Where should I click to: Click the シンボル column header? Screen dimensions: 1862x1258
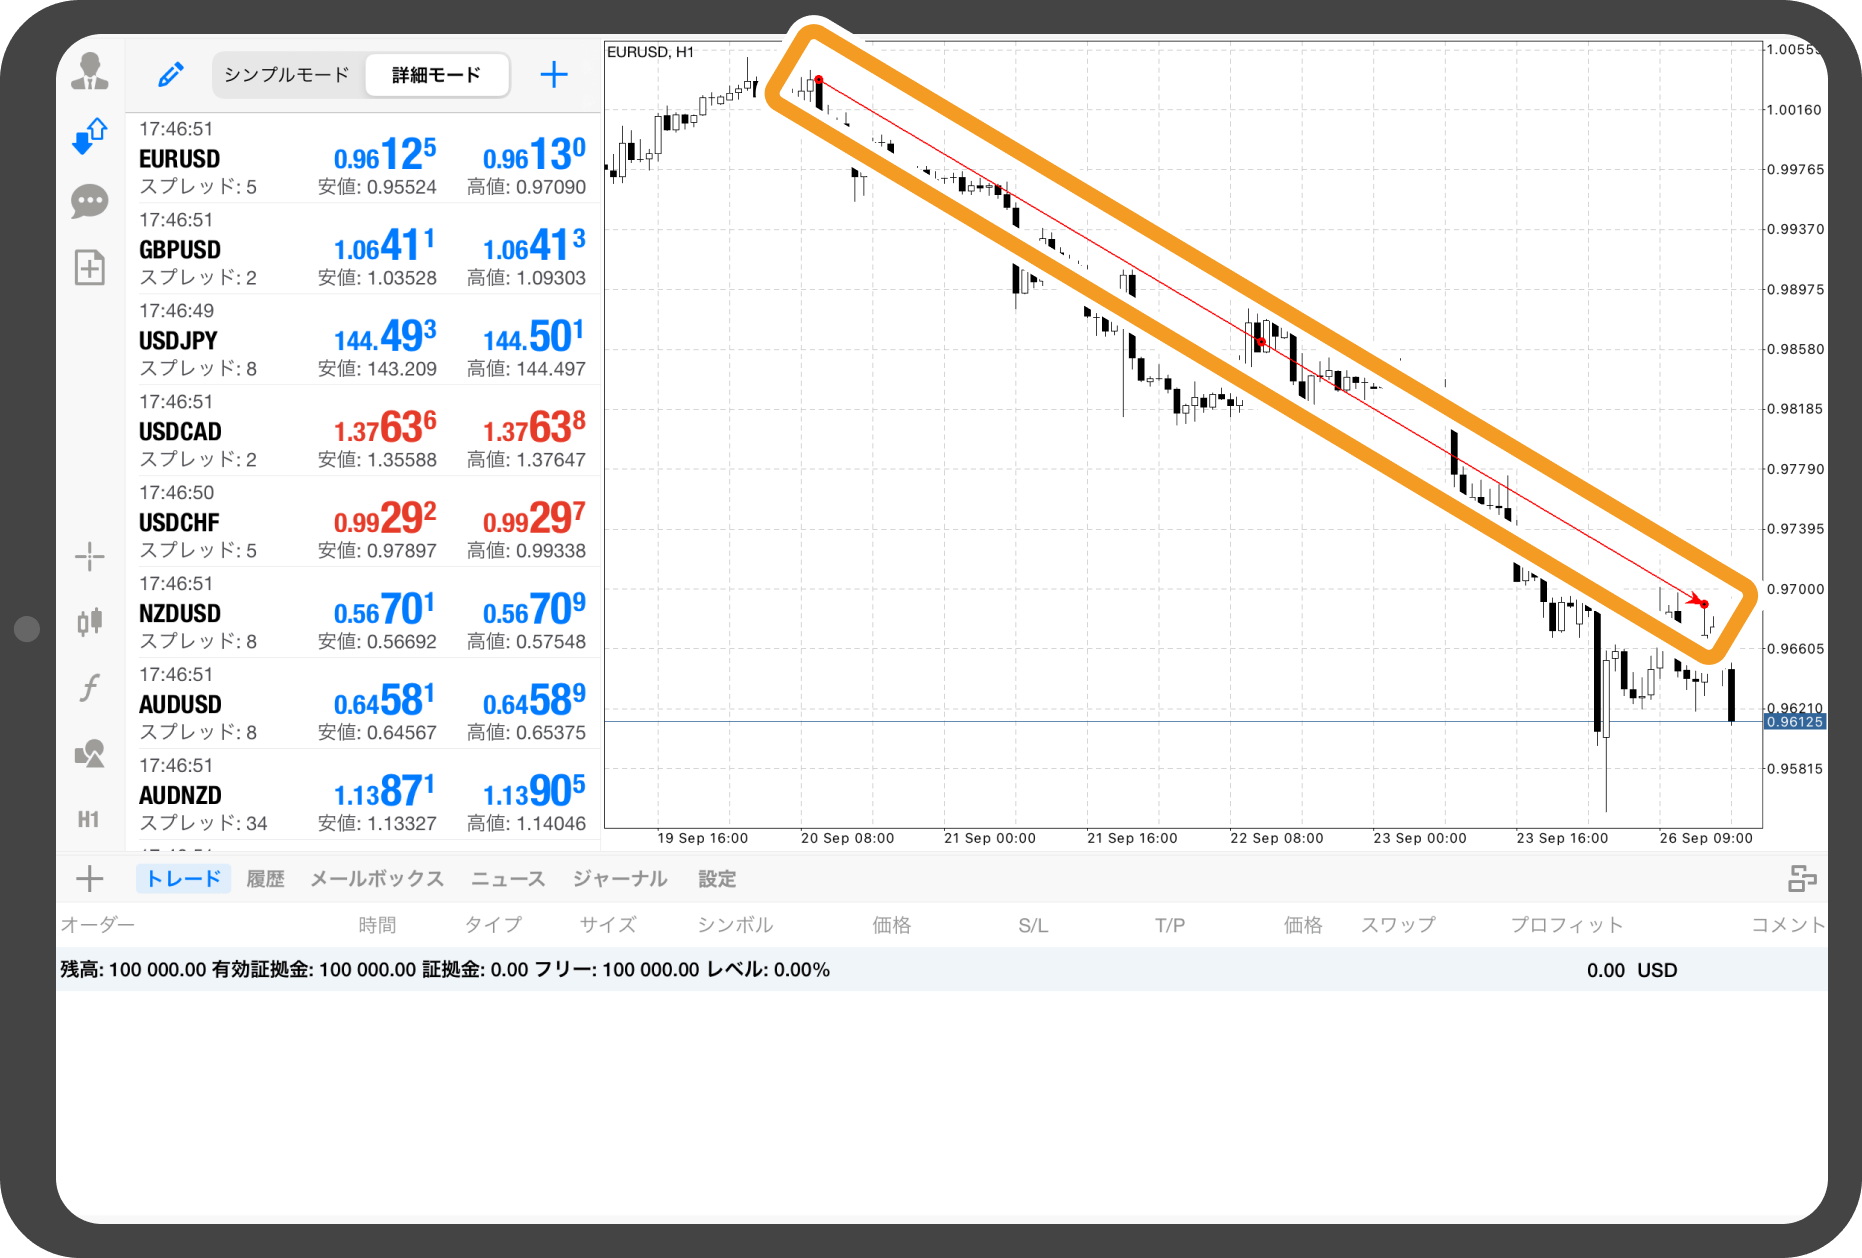coord(735,925)
